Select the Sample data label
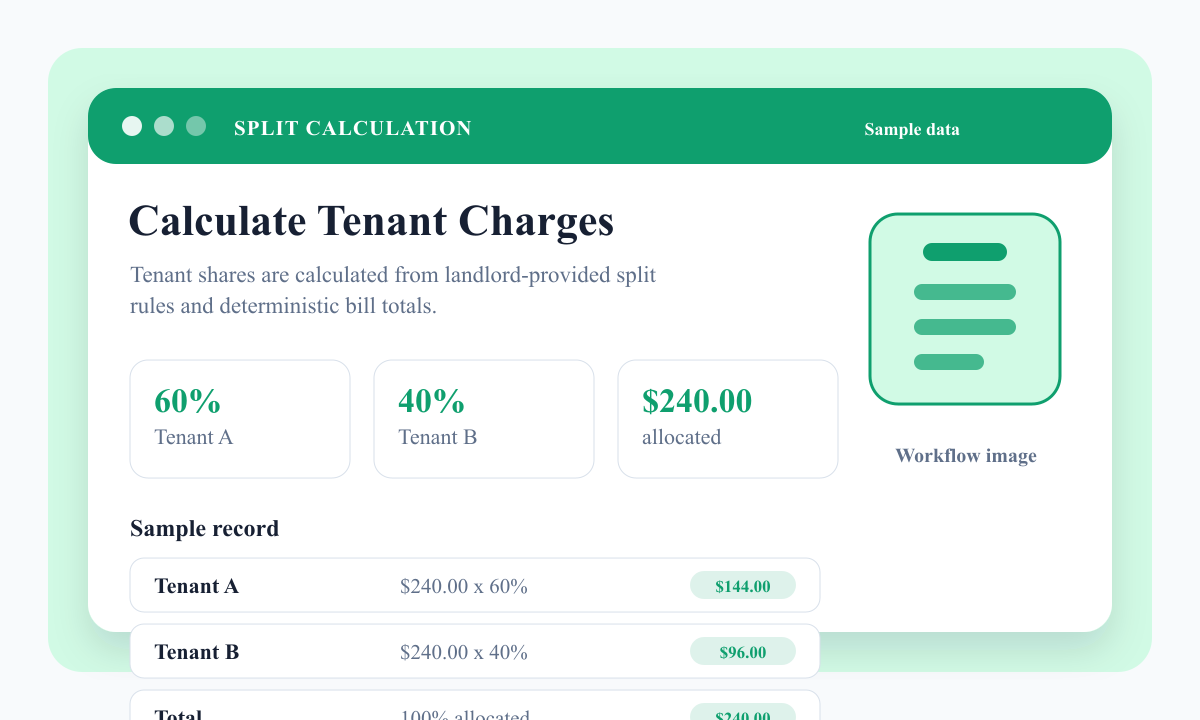The height and width of the screenshot is (720, 1200). coord(912,129)
